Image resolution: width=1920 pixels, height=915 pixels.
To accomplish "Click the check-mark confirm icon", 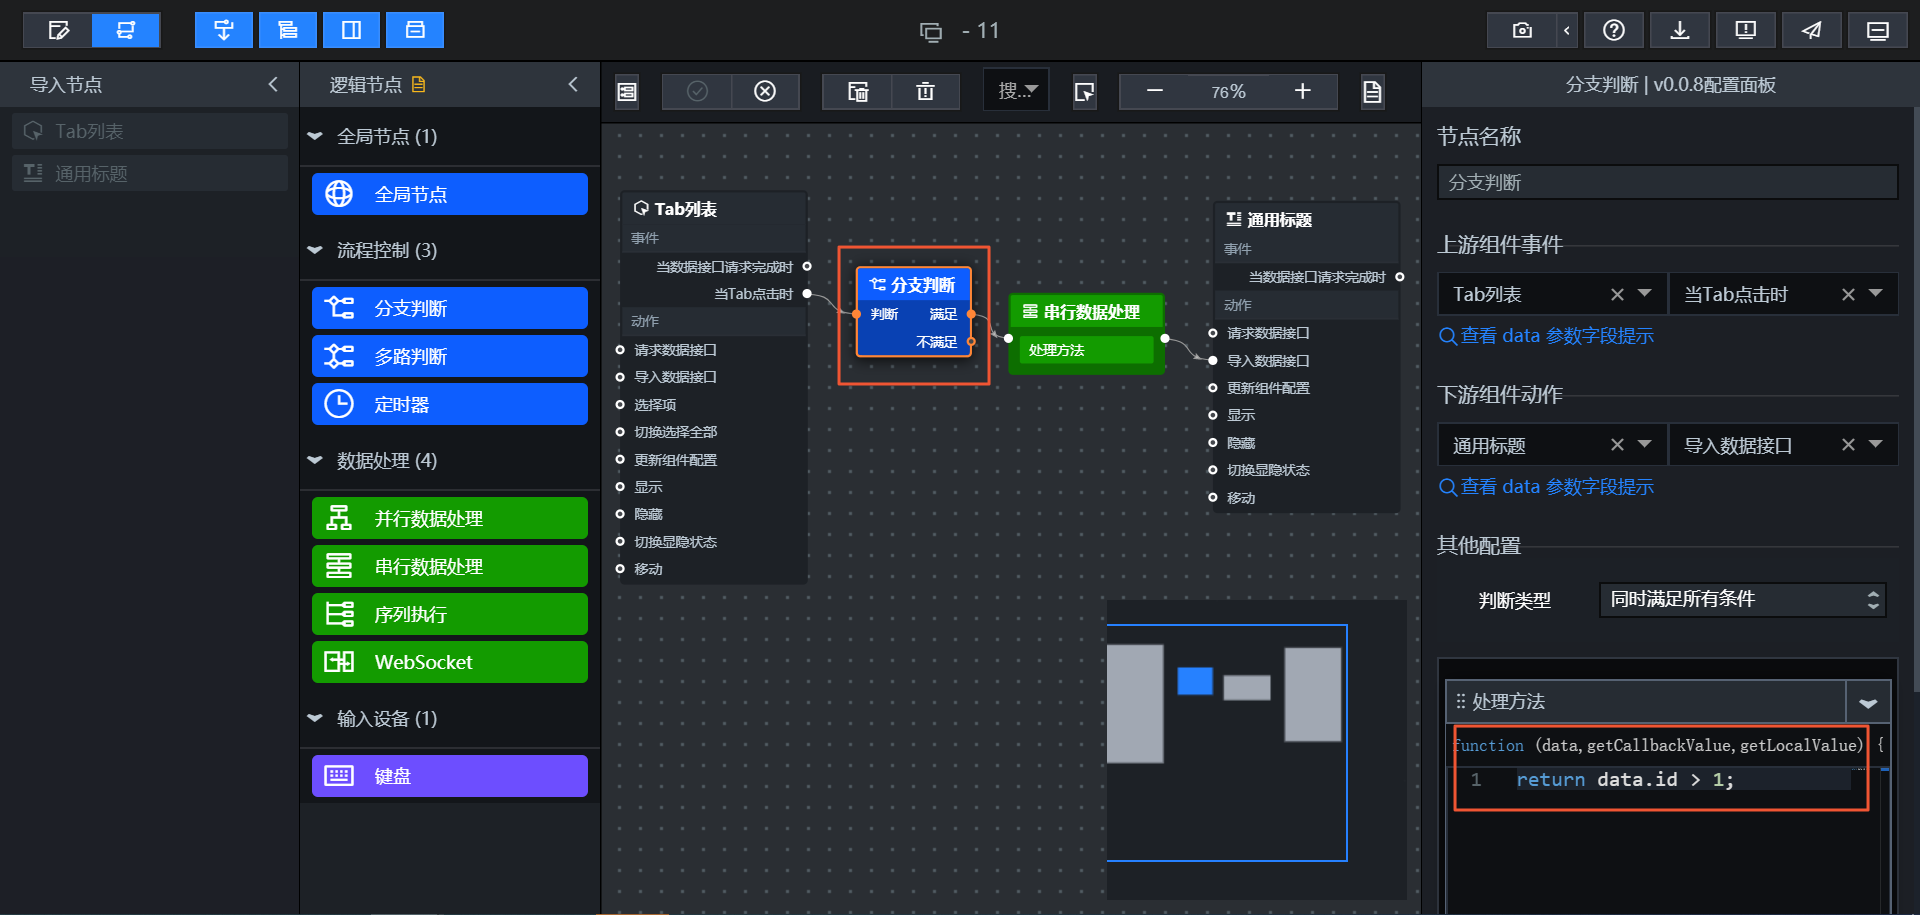I will coord(697,92).
